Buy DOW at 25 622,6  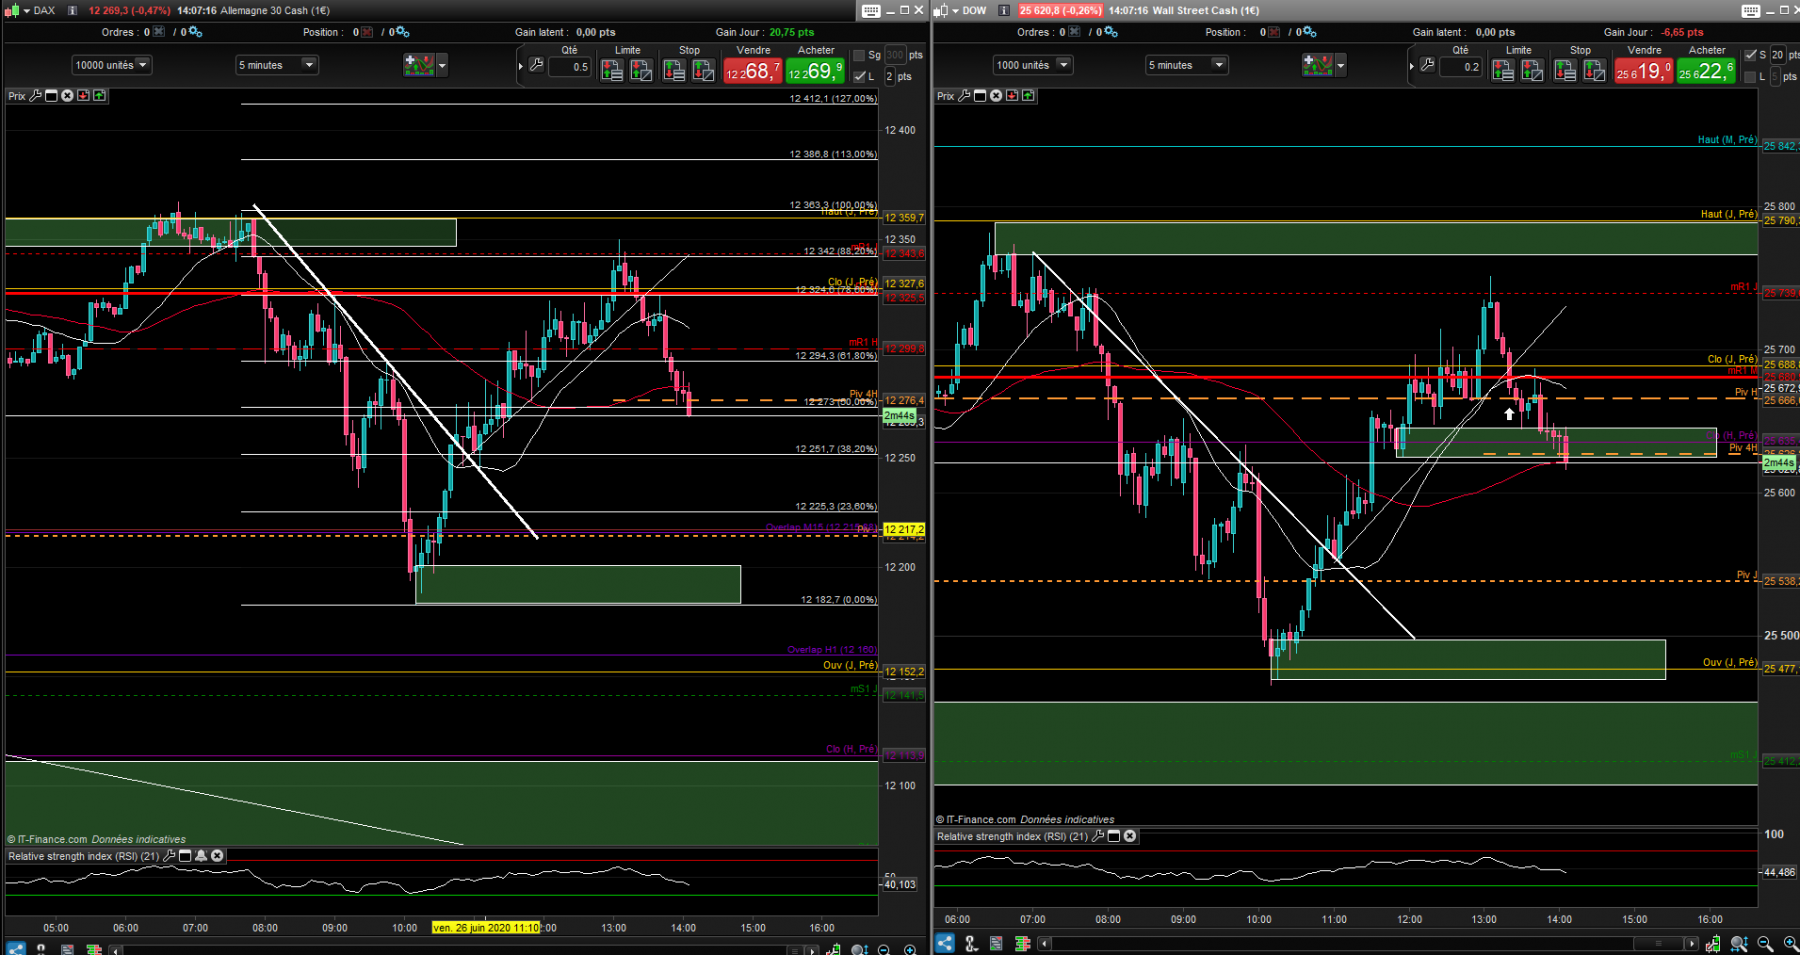coord(1706,71)
